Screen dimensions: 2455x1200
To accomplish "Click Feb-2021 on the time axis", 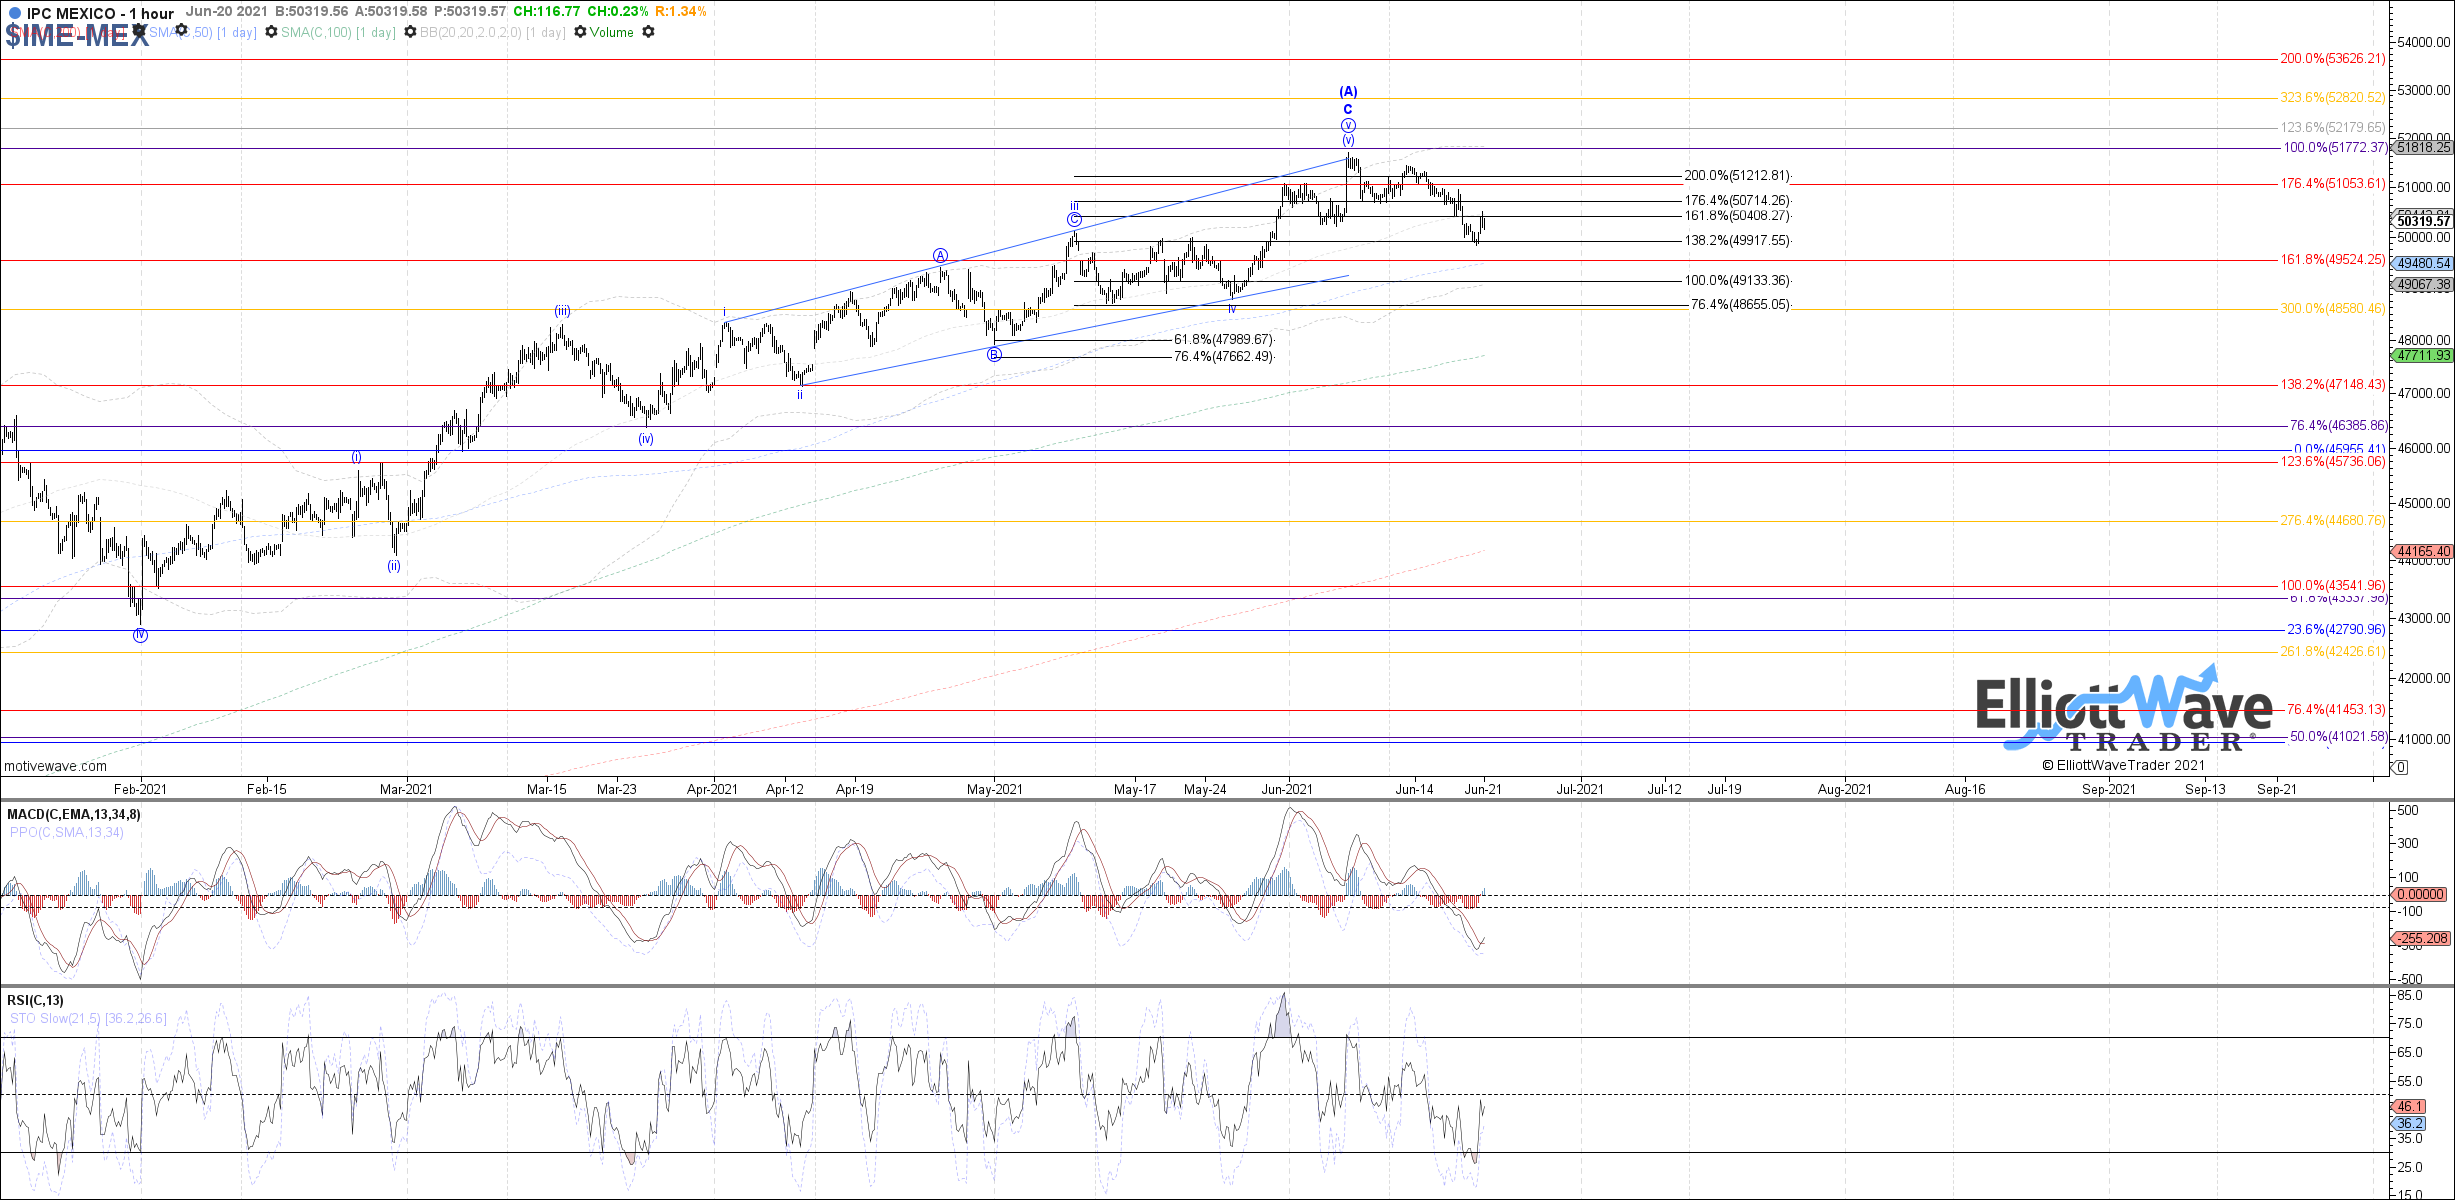I will click(x=140, y=789).
